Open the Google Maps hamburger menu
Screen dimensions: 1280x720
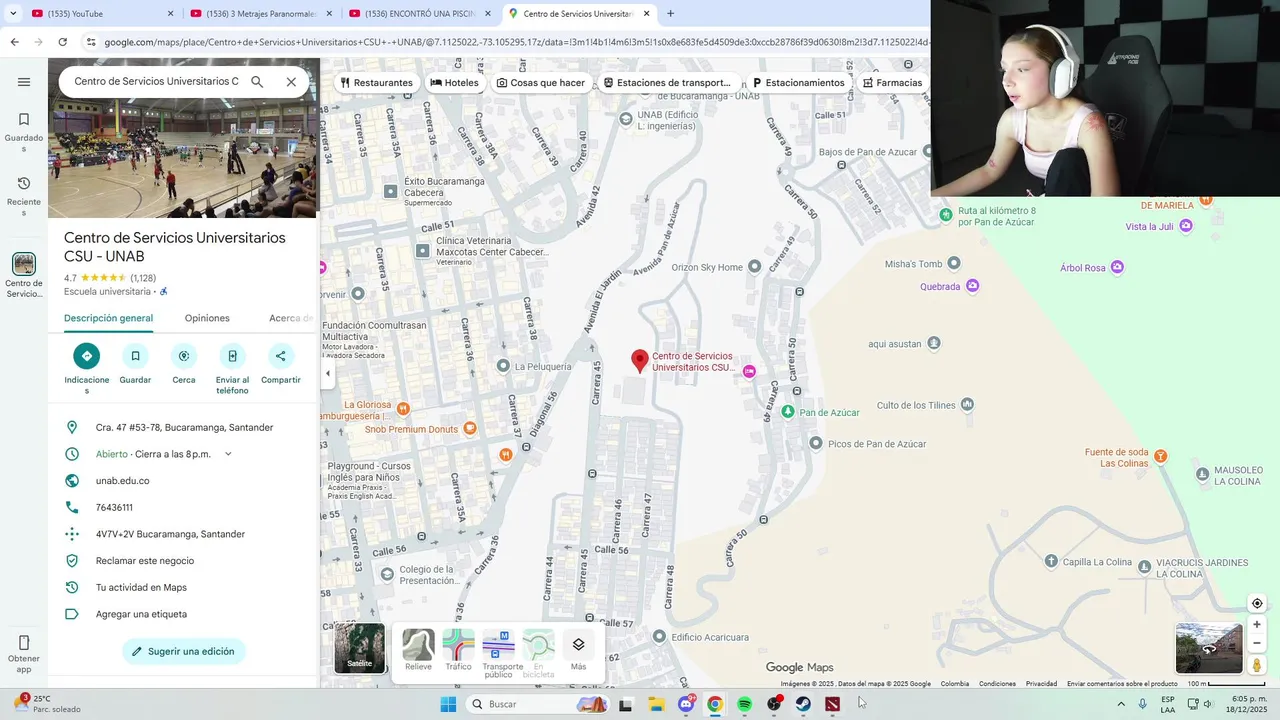pyautogui.click(x=24, y=82)
